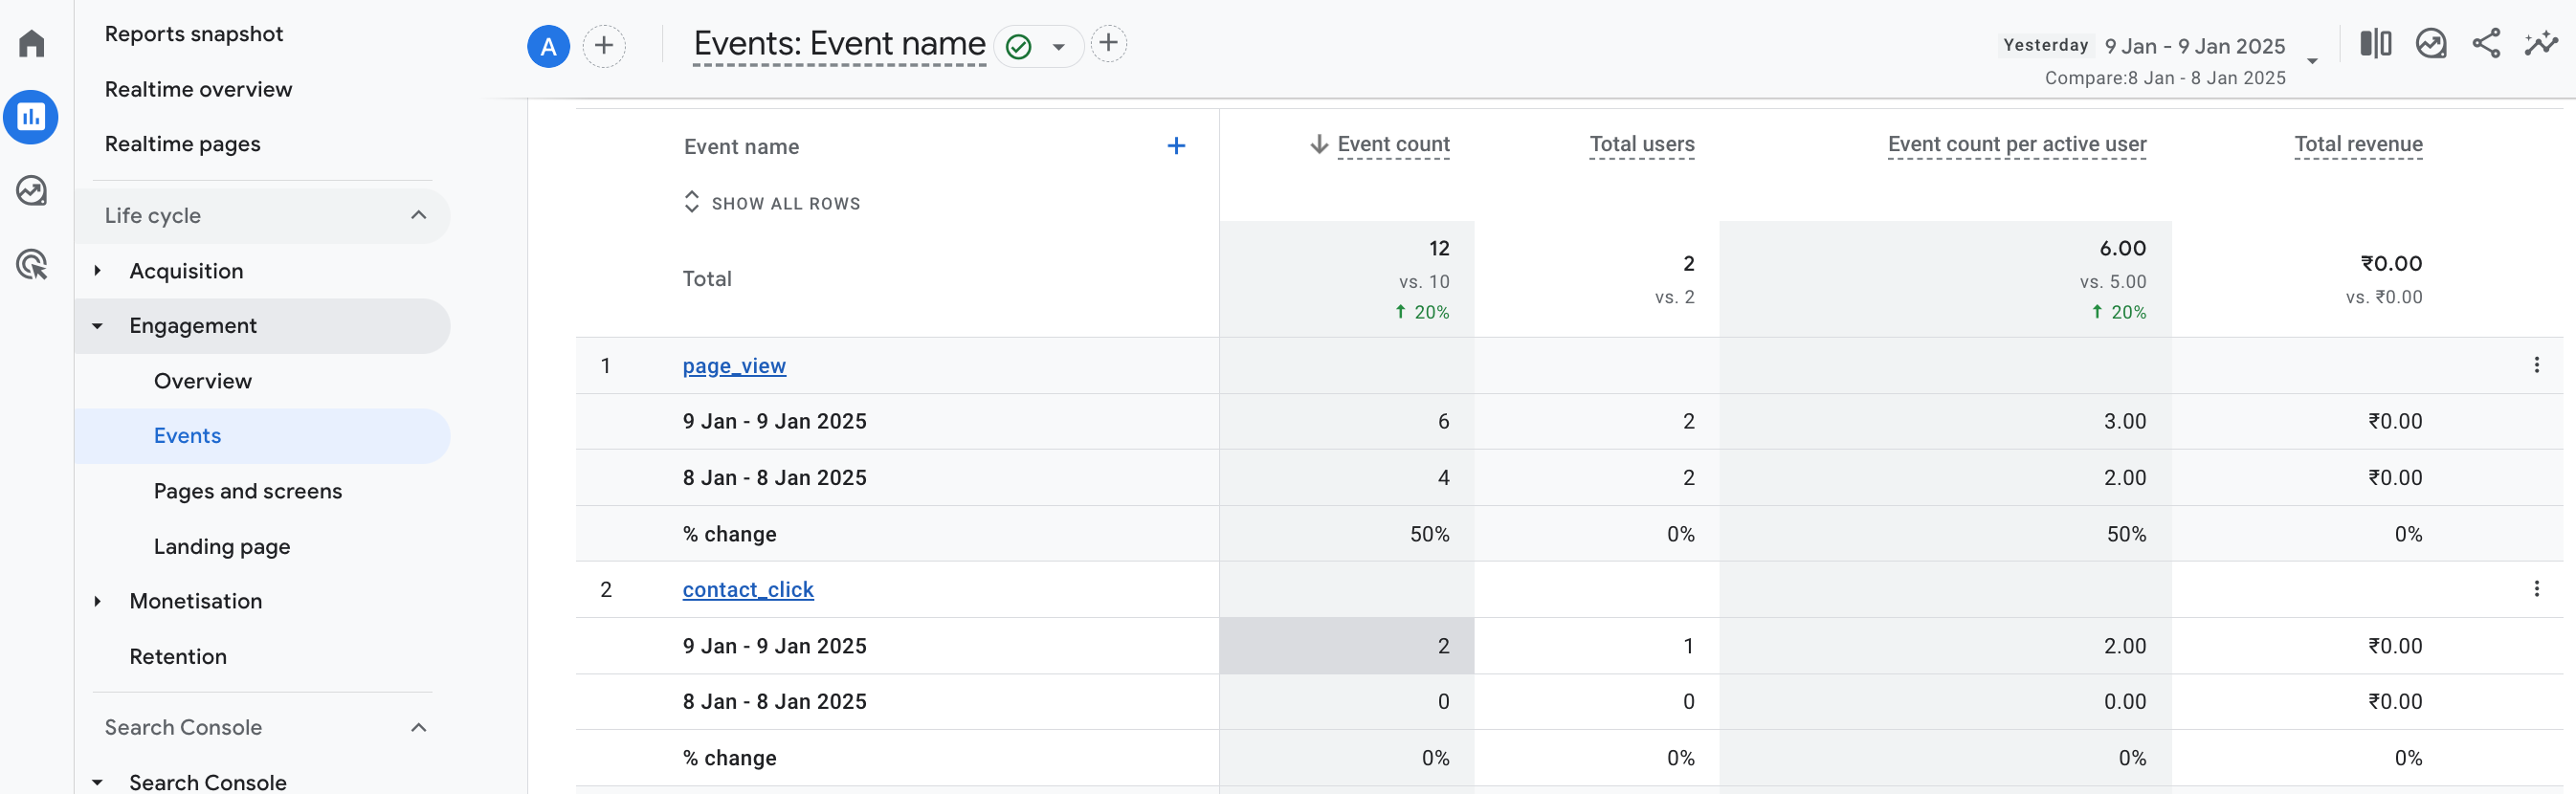2576x794 pixels.
Task: Click the Compare: 8 Jan - 8 Jan 2025 text
Action: tap(2165, 78)
